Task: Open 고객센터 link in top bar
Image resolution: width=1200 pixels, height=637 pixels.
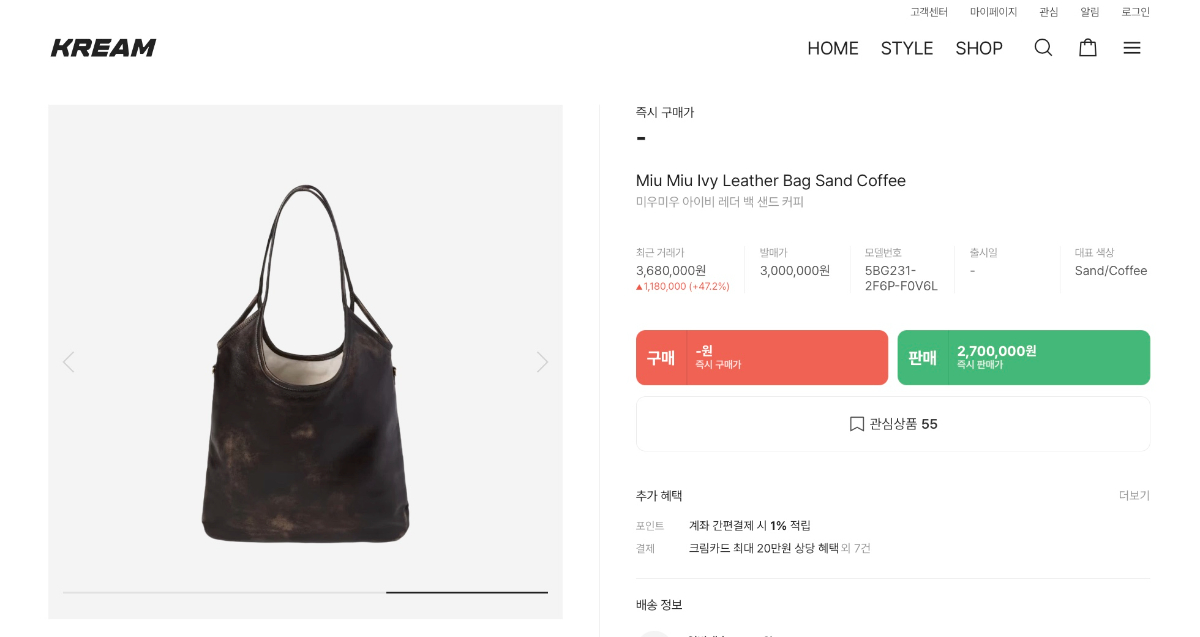Action: [929, 12]
